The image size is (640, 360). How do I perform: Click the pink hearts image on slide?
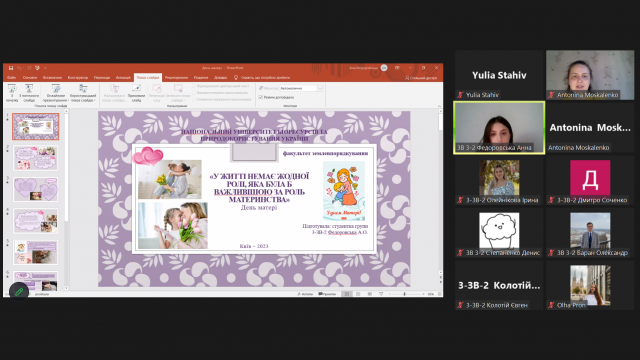pyautogui.click(x=148, y=156)
